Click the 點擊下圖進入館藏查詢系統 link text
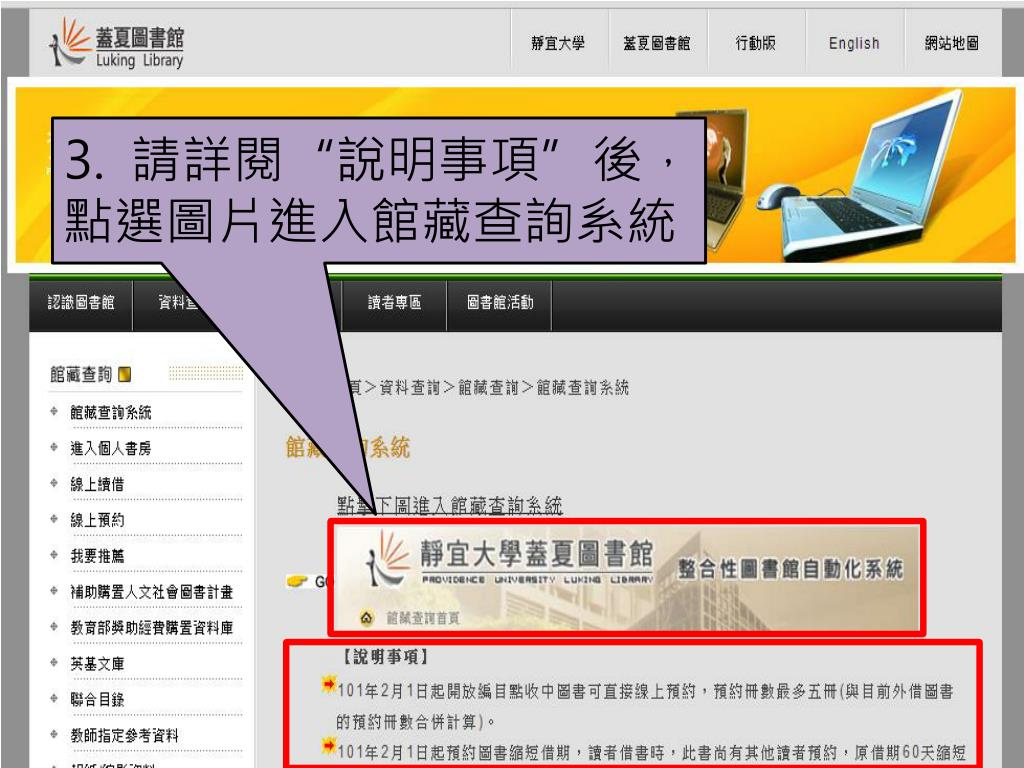This screenshot has height=768, width=1024. 449,505
